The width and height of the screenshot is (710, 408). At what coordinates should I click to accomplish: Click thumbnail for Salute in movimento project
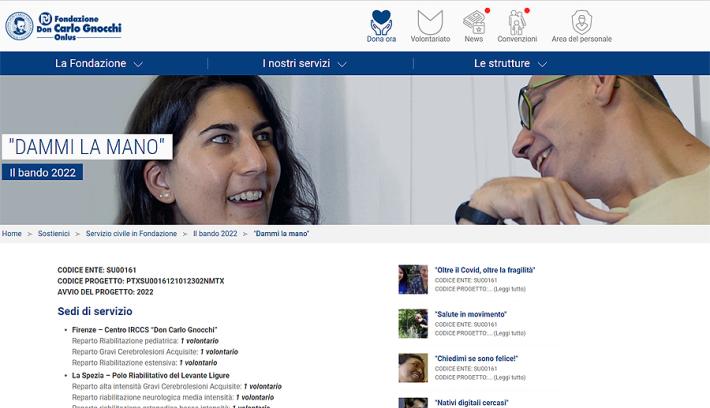coord(413,323)
